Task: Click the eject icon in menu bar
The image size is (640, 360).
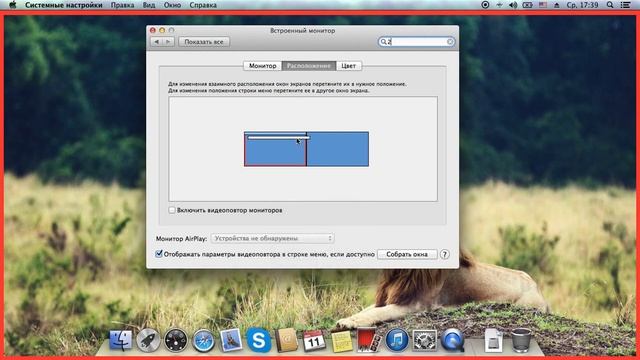Action: (x=556, y=5)
